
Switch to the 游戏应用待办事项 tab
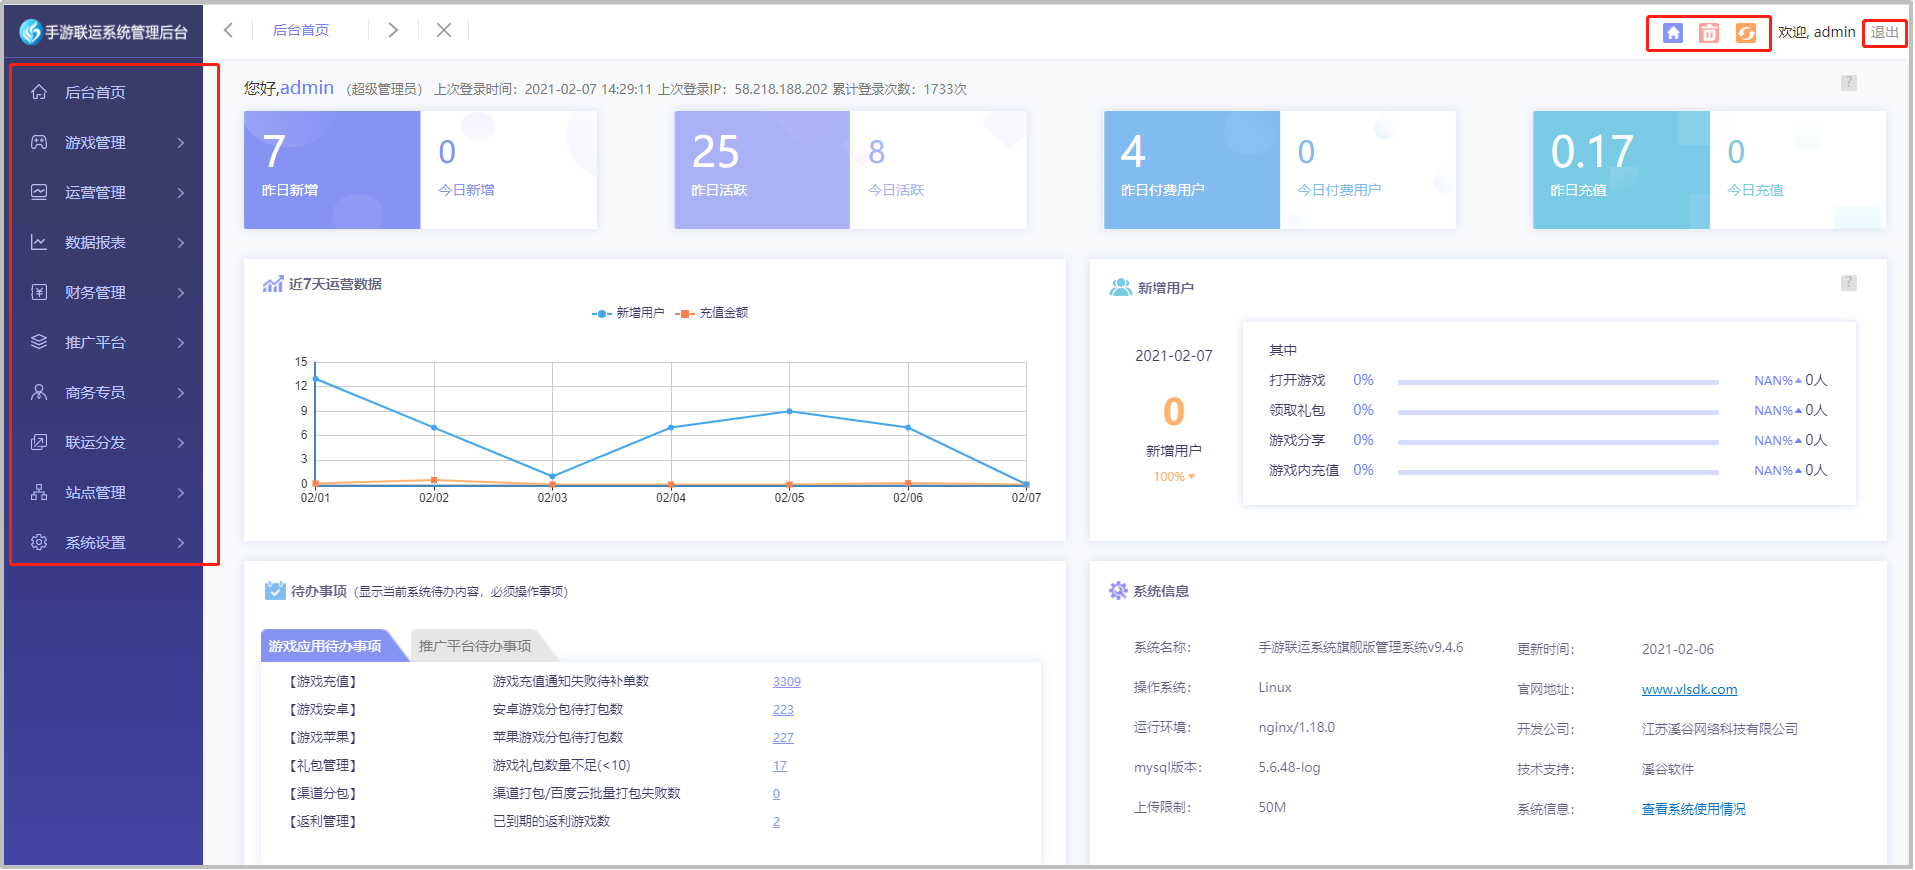[x=327, y=646]
